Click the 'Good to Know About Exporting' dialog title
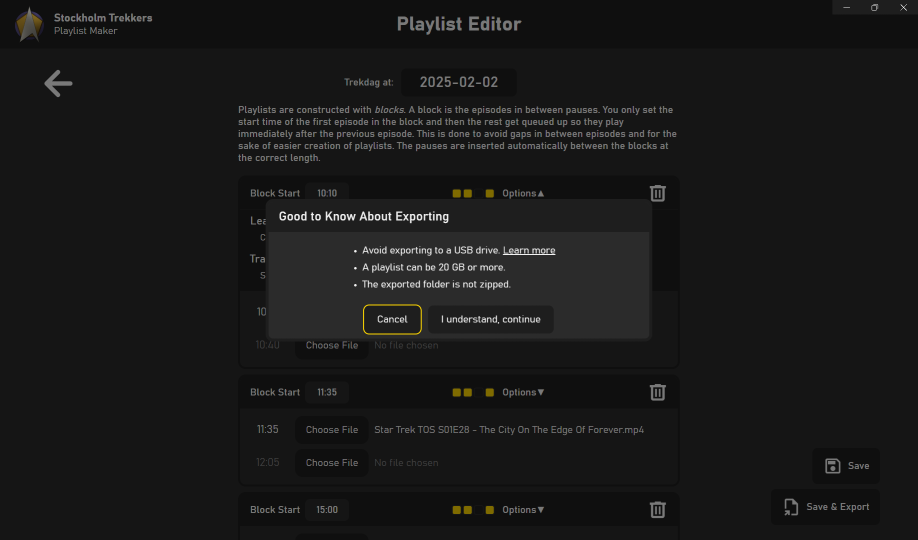 pos(364,216)
